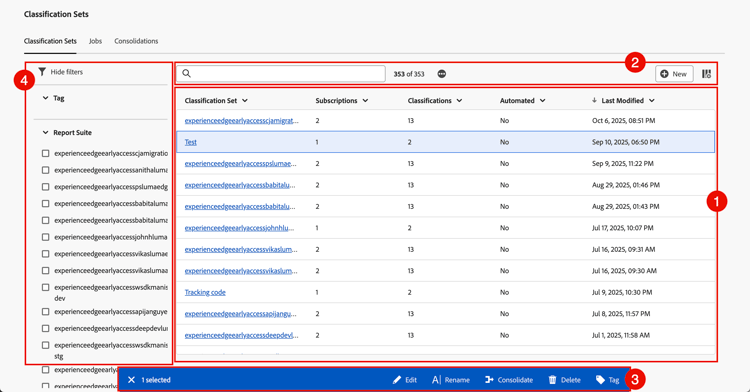Click the Delete trash icon
Screen dimensions: 750x392
(x=552, y=380)
